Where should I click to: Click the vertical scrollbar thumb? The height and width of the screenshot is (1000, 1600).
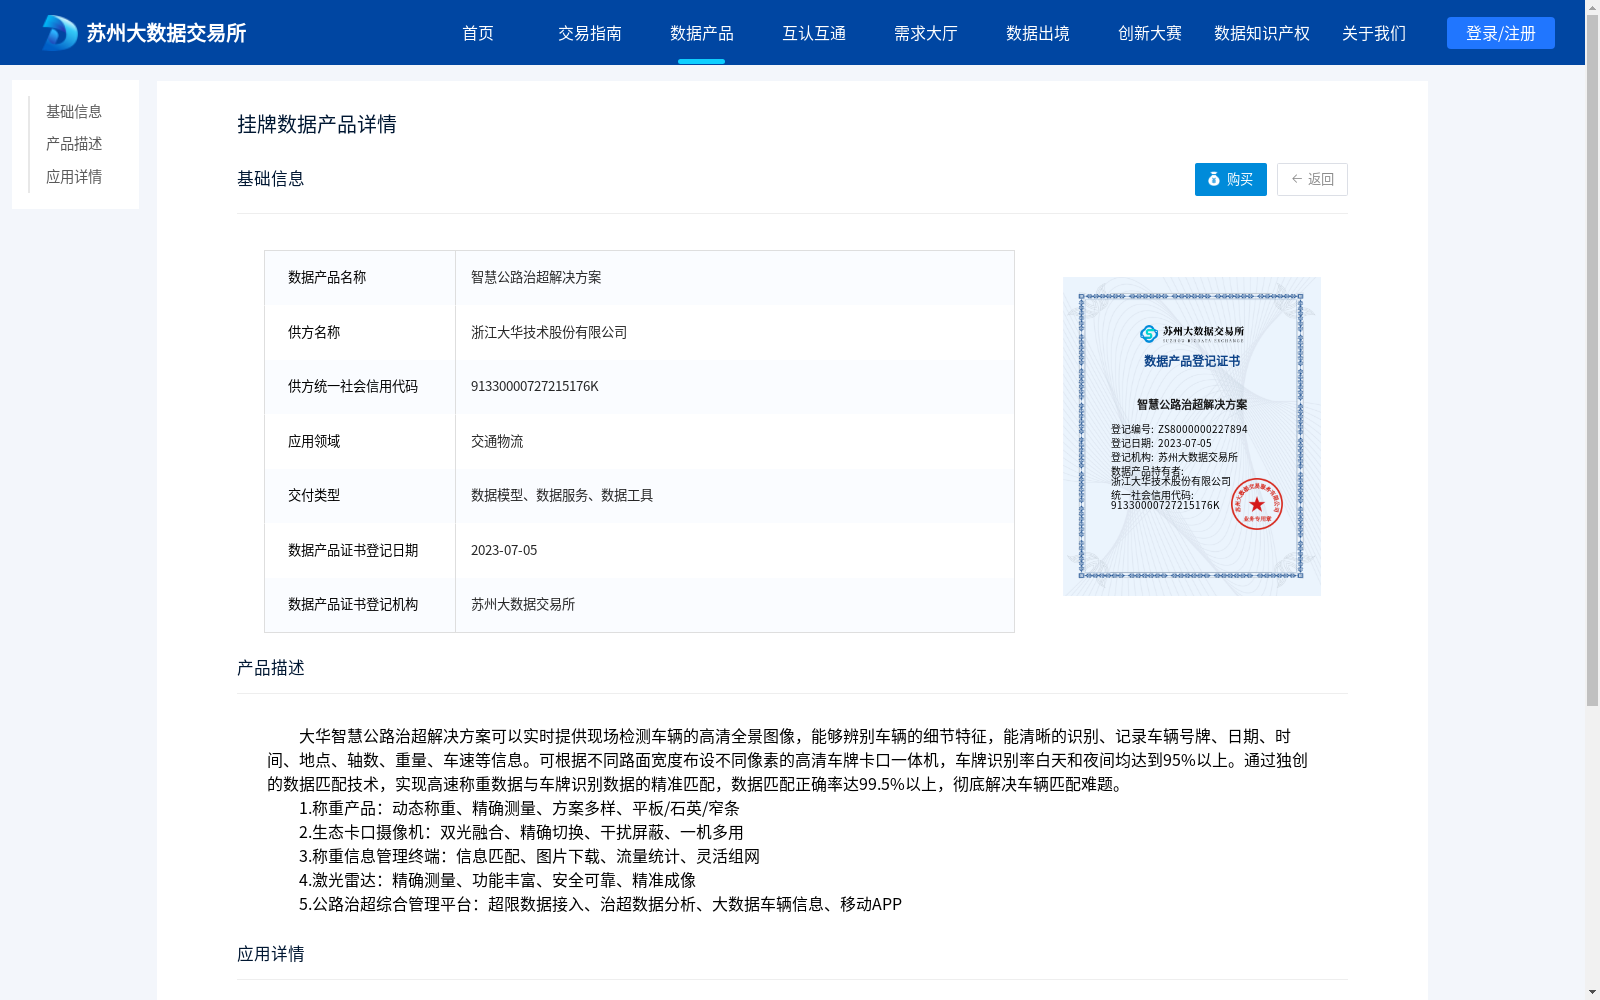pos(1592,360)
